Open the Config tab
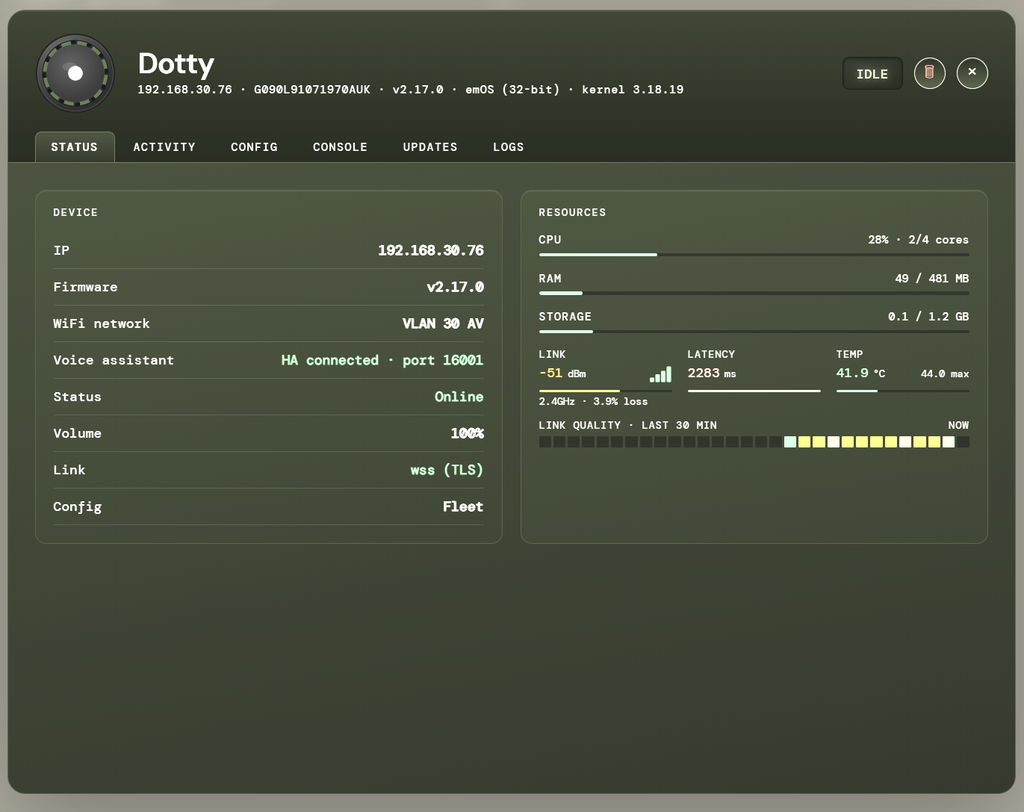This screenshot has height=812, width=1024. (x=254, y=147)
